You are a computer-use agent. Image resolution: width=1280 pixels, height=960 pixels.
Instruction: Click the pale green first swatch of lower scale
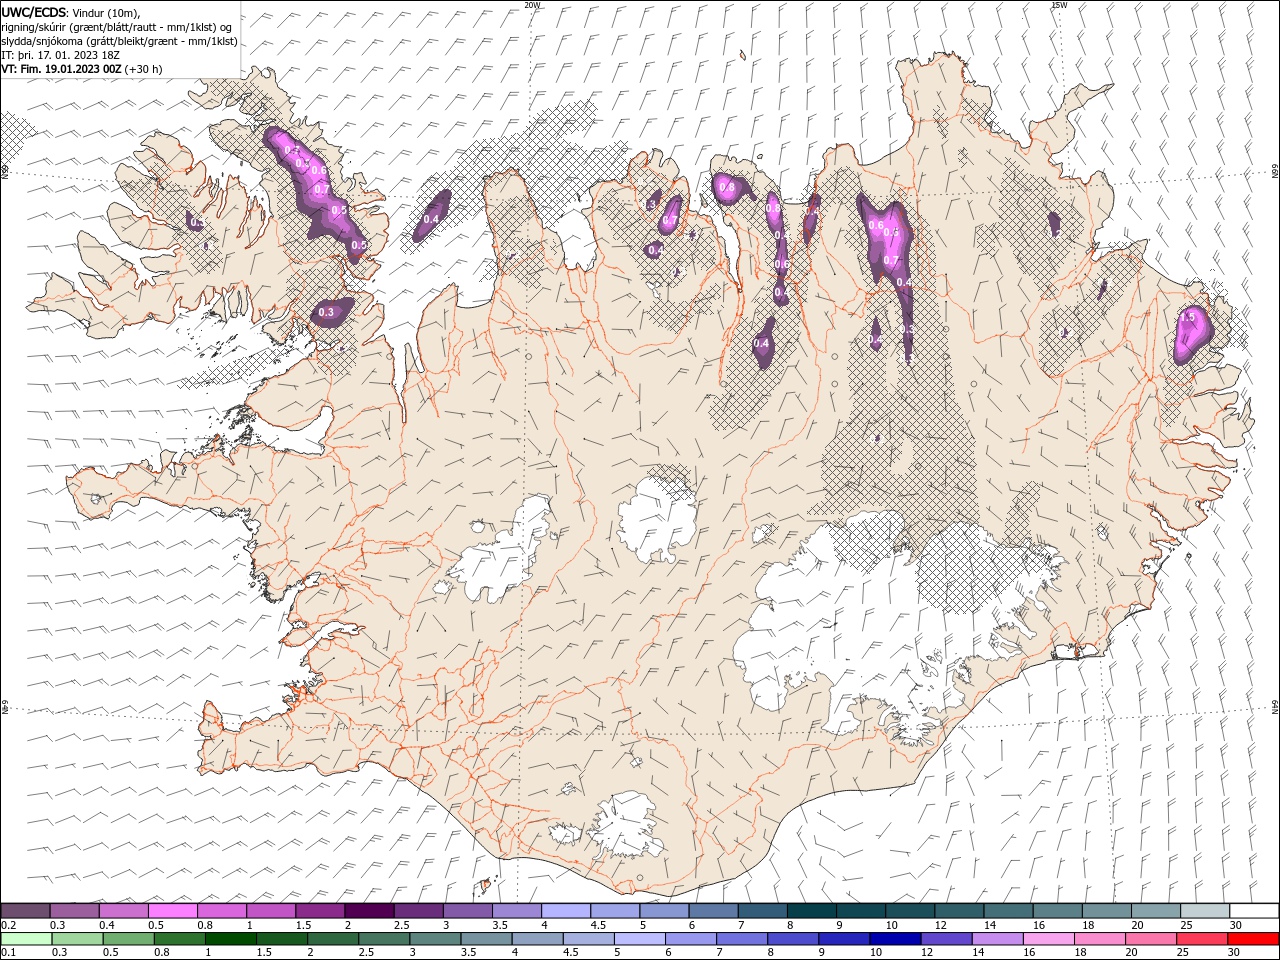(25, 939)
